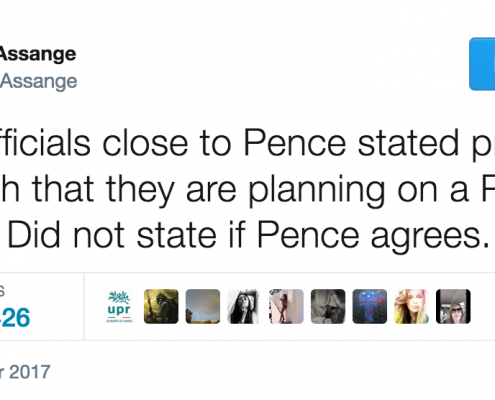Viewport: 495px width, 400px height.
Task: Click the tweet line 'officials close to Pence'
Action: (x=247, y=143)
